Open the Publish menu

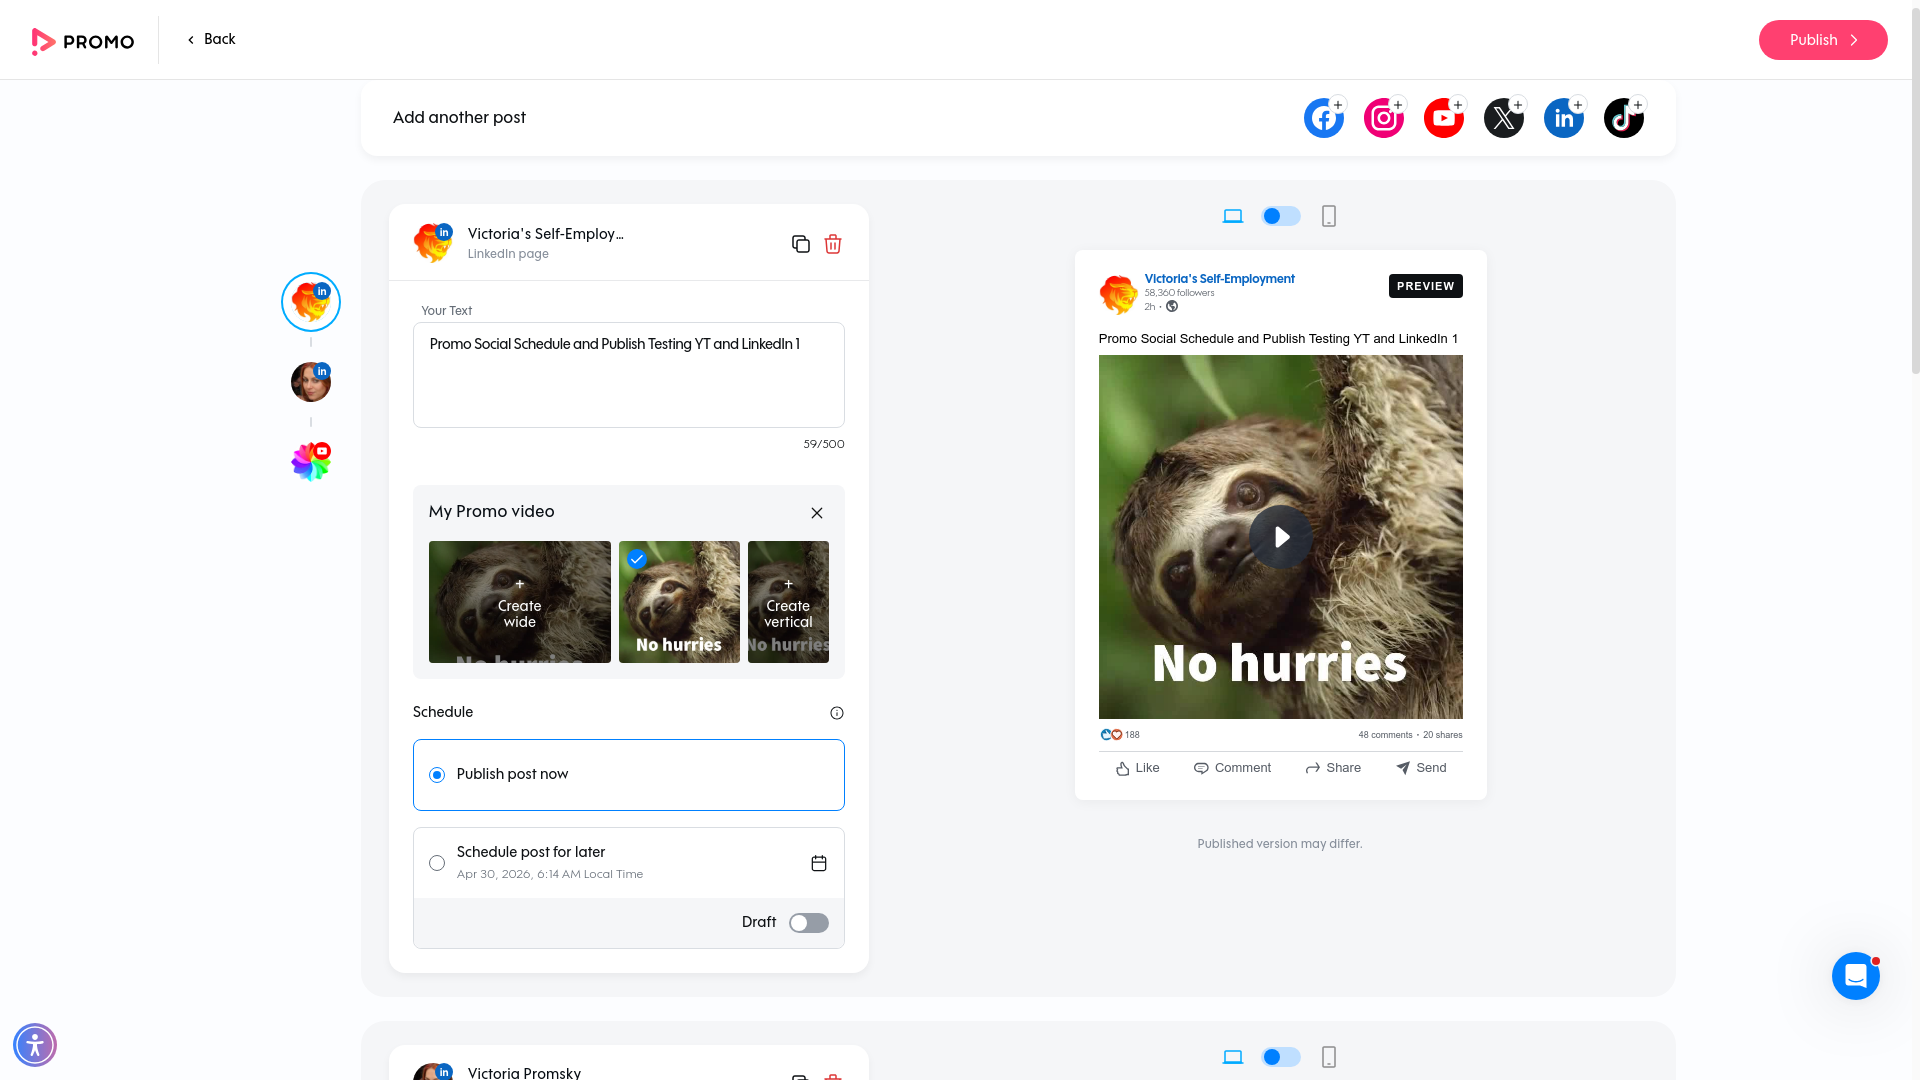[x=1822, y=40]
